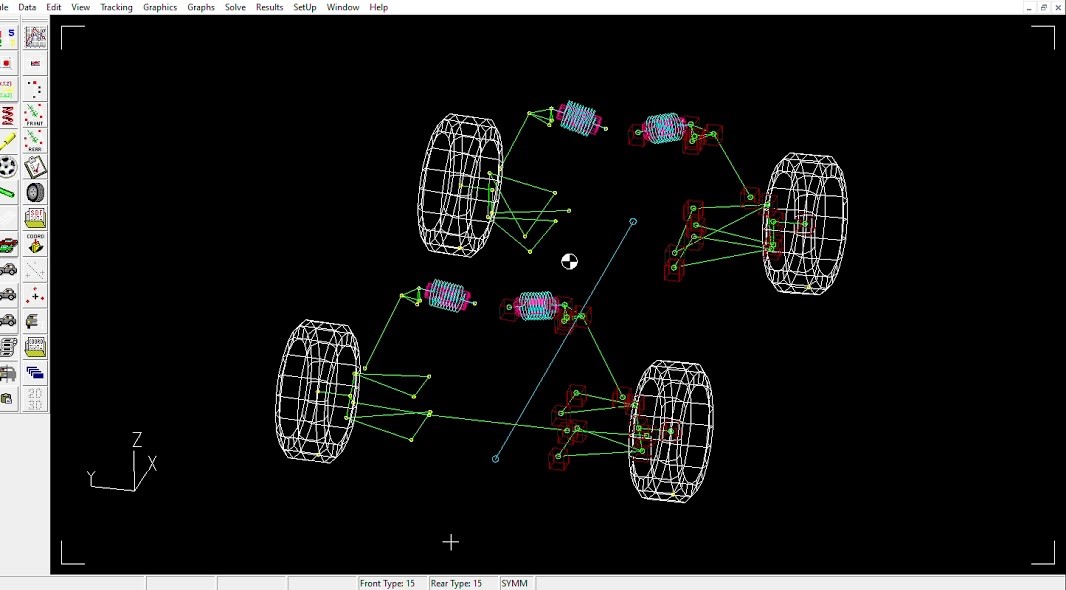Click the car with section lines icon
Image resolution: width=1066 pixels, height=590 pixels.
click(8, 373)
